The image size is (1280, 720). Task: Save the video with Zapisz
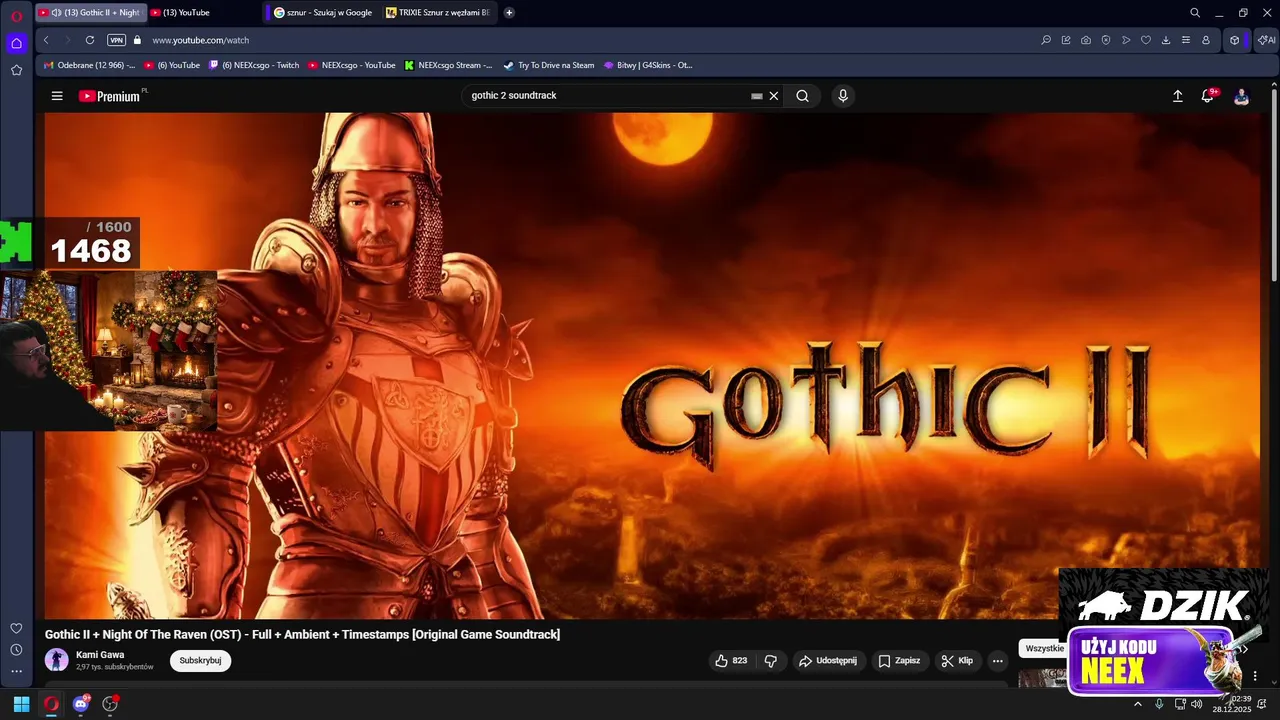coord(899,661)
